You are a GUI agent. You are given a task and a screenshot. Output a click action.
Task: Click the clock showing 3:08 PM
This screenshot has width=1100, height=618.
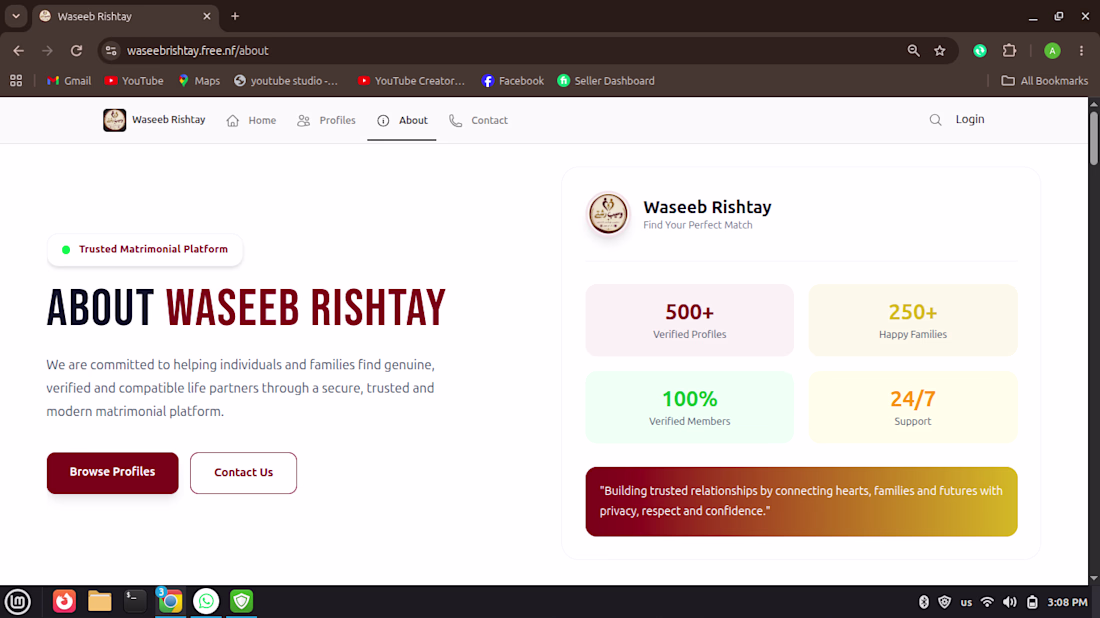coord(1067,602)
